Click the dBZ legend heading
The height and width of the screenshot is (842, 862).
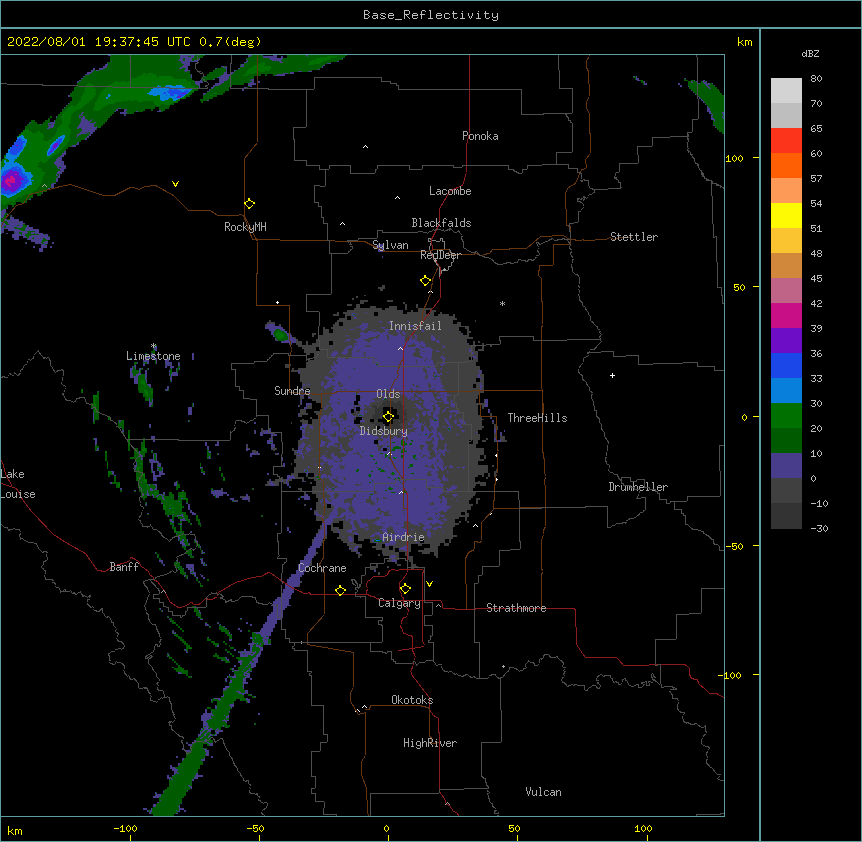tap(810, 53)
